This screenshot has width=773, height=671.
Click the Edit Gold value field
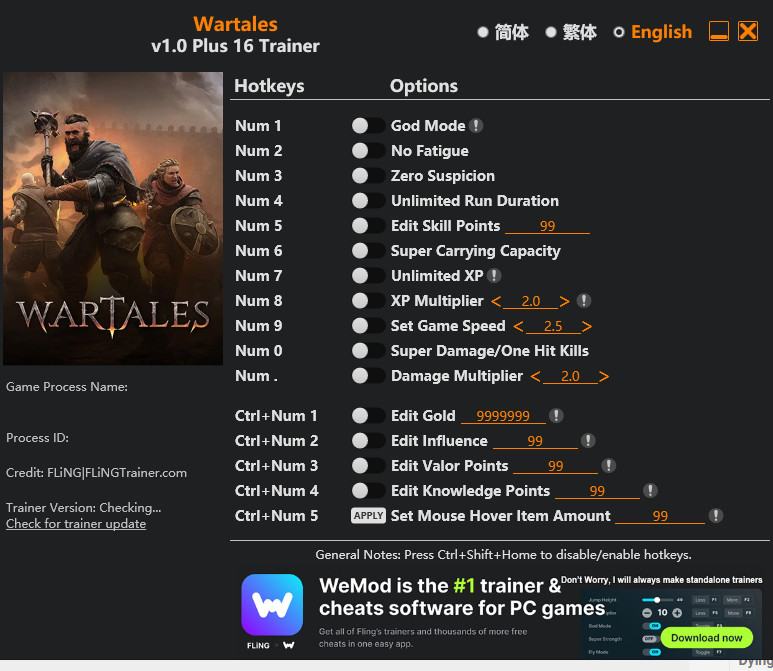click(503, 416)
